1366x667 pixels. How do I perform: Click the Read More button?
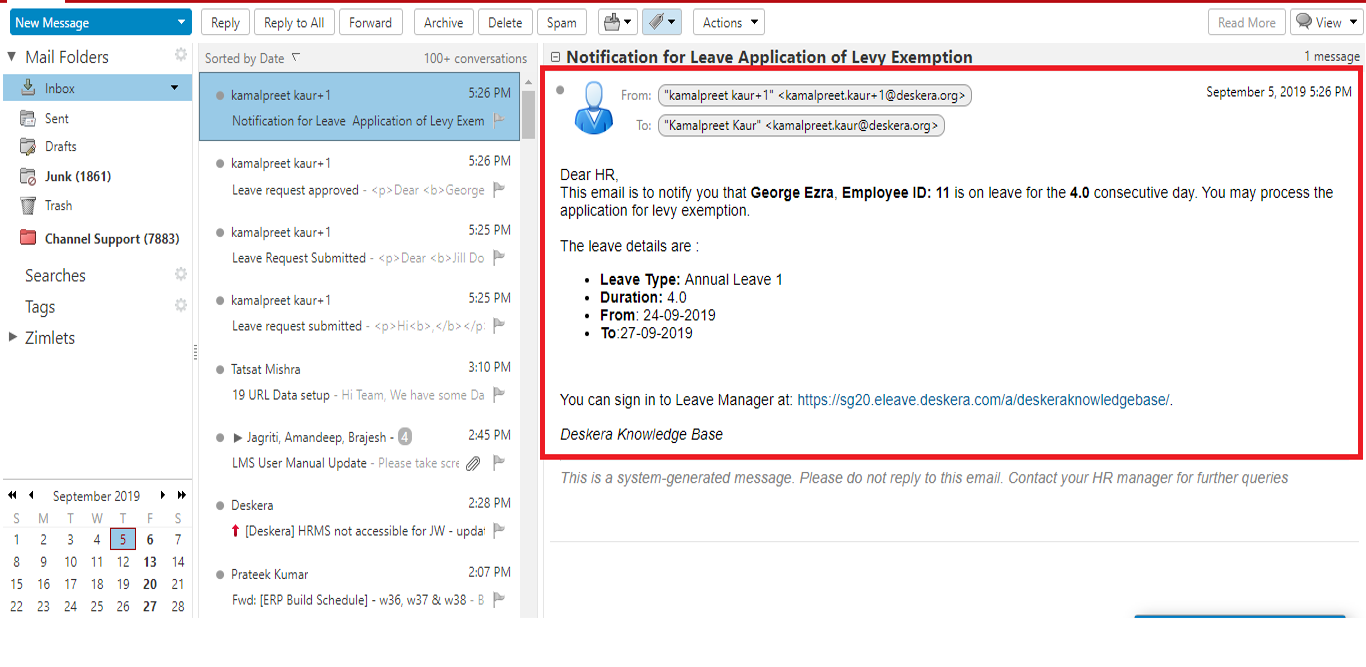click(x=1246, y=22)
